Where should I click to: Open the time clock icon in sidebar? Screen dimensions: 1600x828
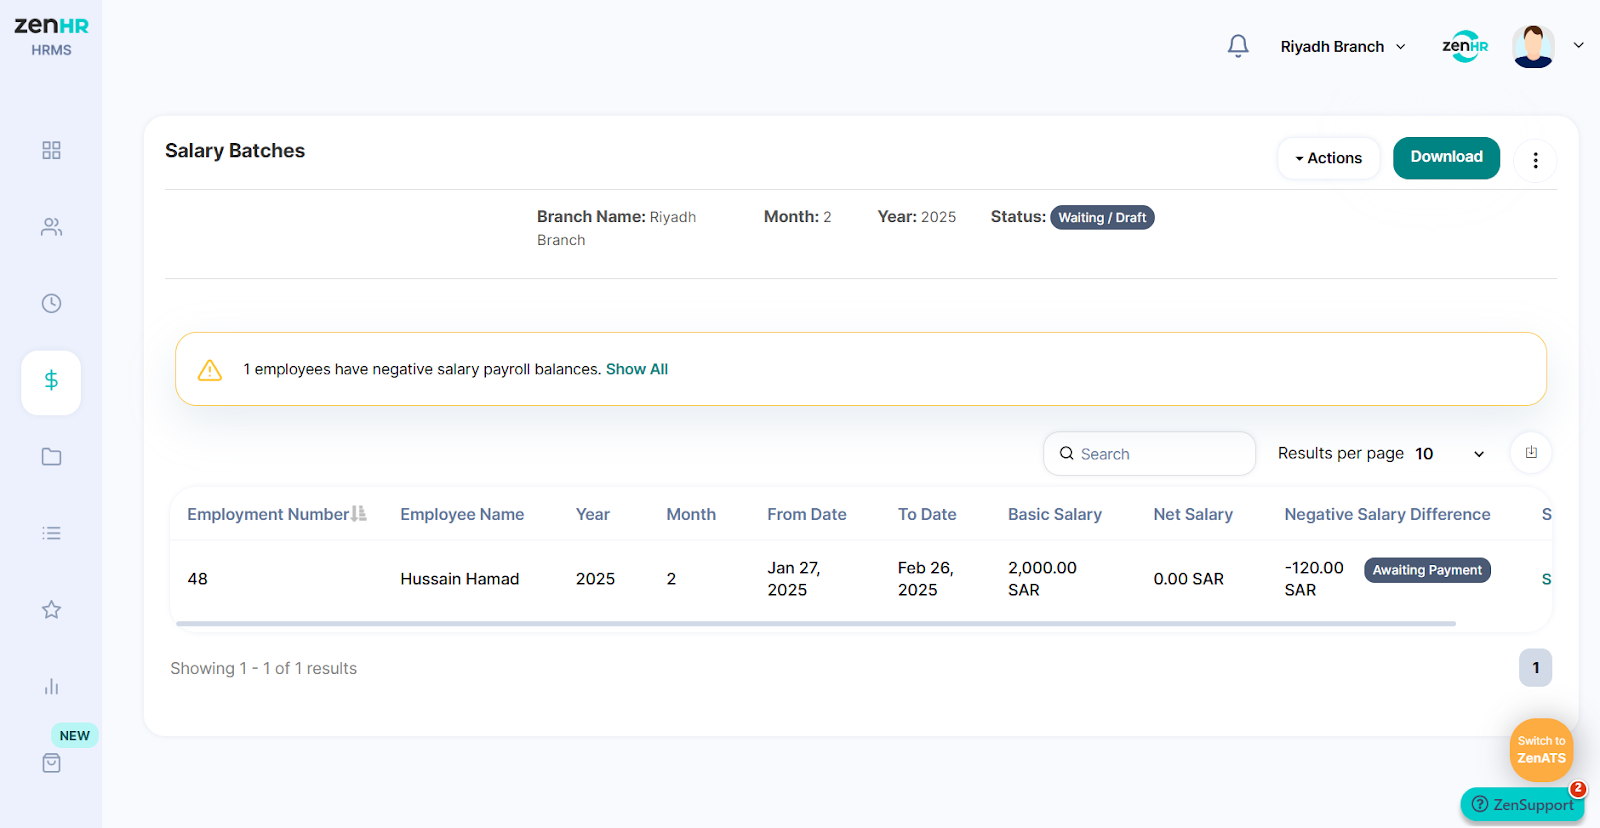click(x=51, y=303)
